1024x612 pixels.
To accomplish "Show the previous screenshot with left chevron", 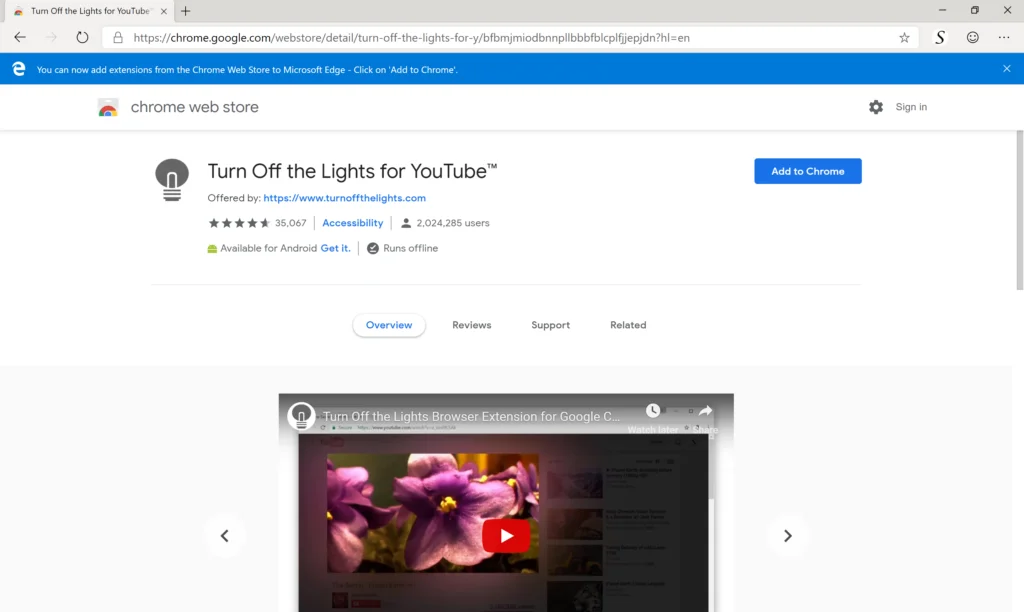I will pos(225,536).
